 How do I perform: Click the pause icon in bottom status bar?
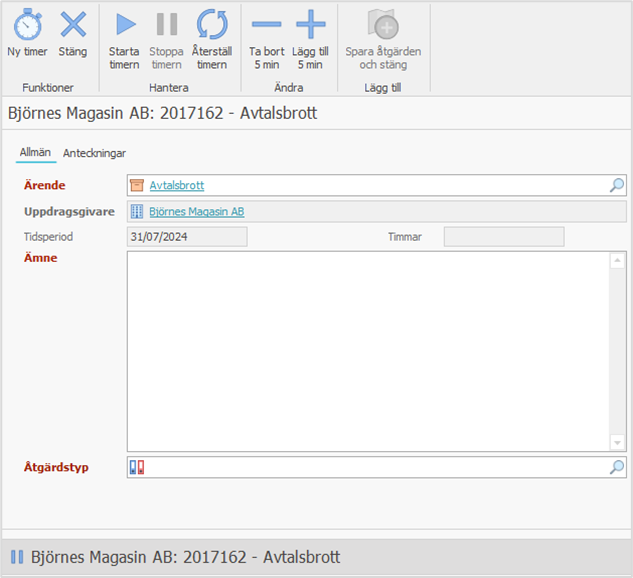pos(17,557)
